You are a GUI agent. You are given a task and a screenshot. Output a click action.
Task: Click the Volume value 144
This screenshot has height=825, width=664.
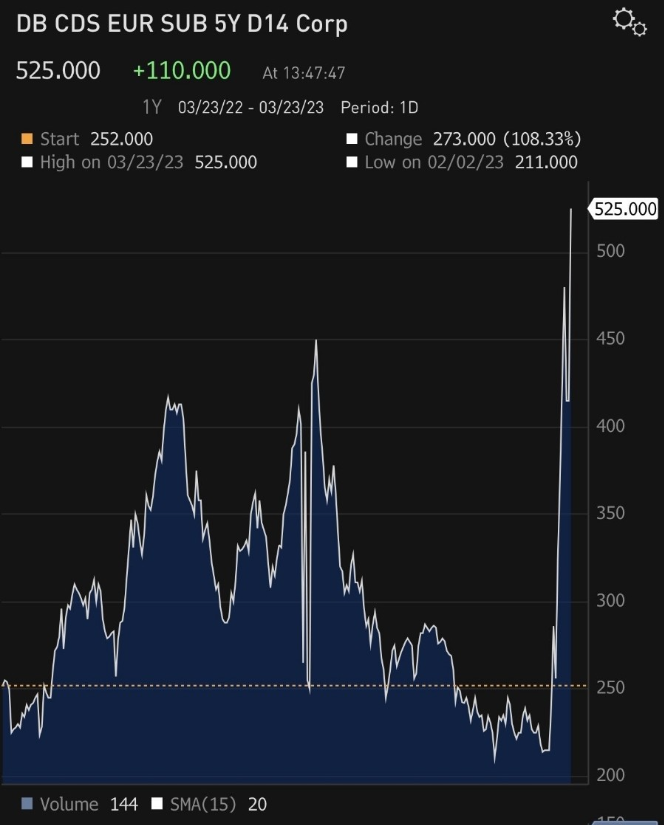pyautogui.click(x=124, y=804)
